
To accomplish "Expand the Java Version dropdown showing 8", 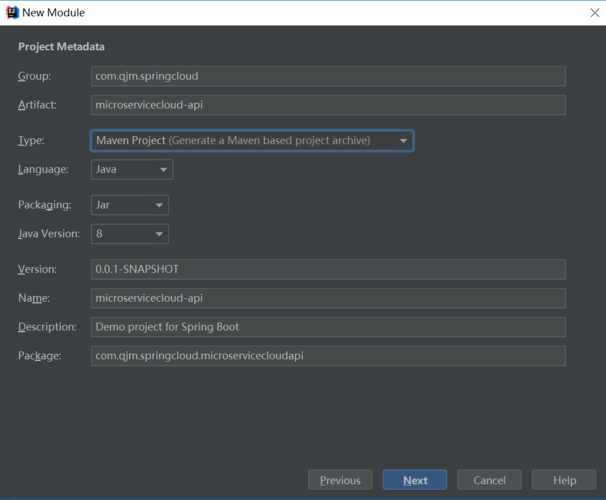I will pyautogui.click(x=129, y=234).
